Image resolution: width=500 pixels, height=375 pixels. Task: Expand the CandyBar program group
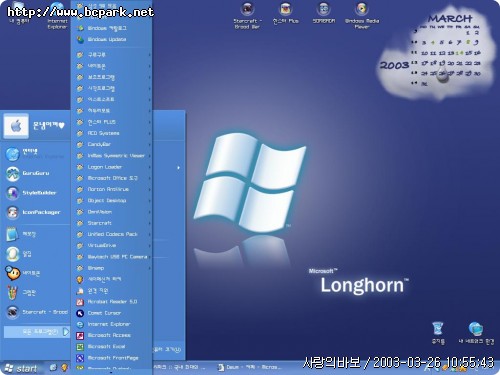click(x=113, y=144)
